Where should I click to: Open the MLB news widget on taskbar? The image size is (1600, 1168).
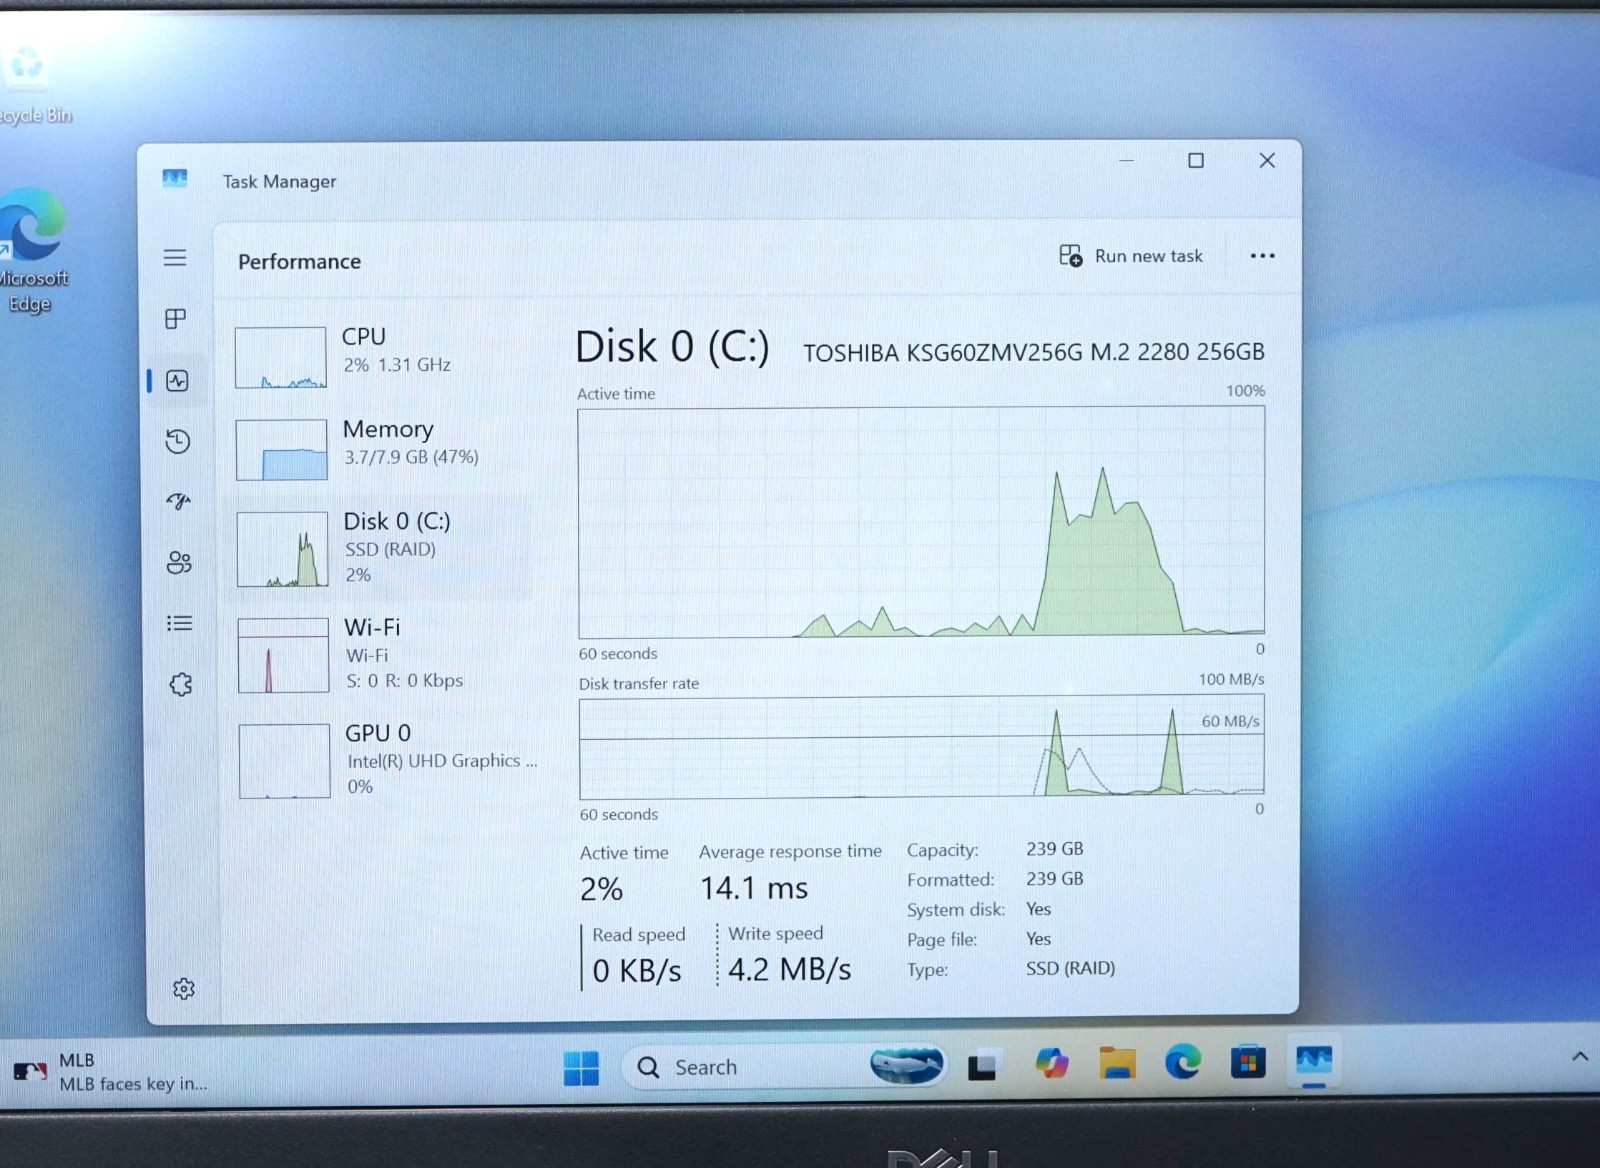[x=110, y=1071]
